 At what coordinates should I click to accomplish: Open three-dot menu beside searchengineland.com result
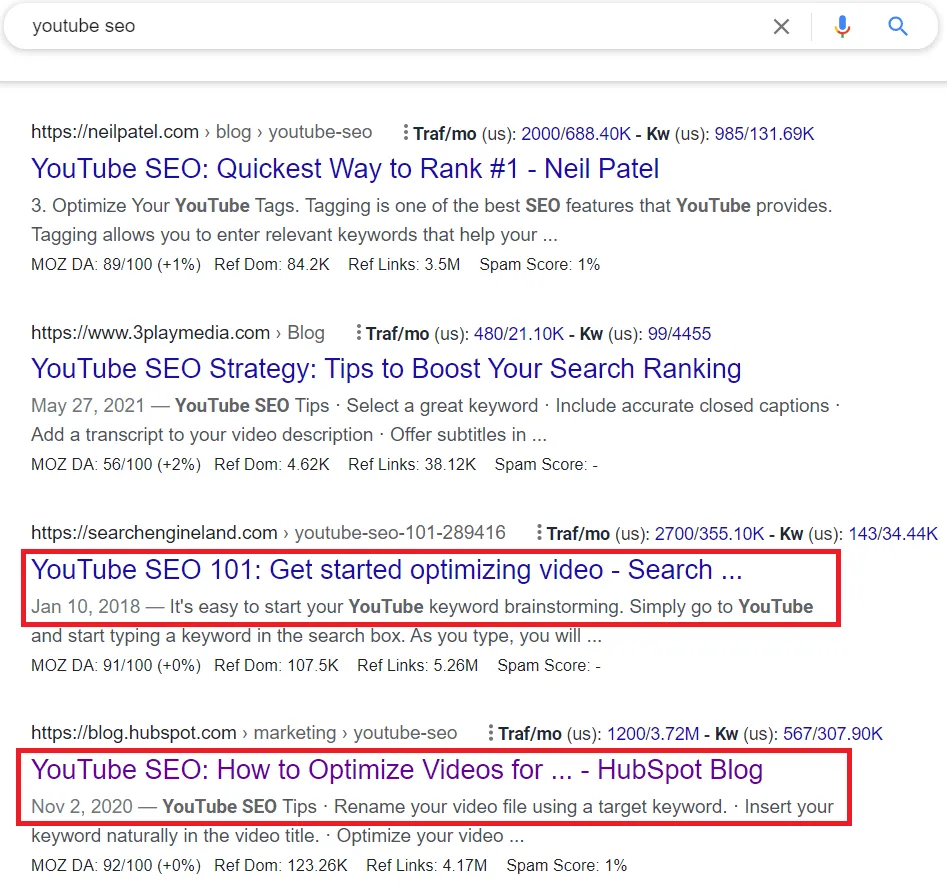pyautogui.click(x=539, y=533)
